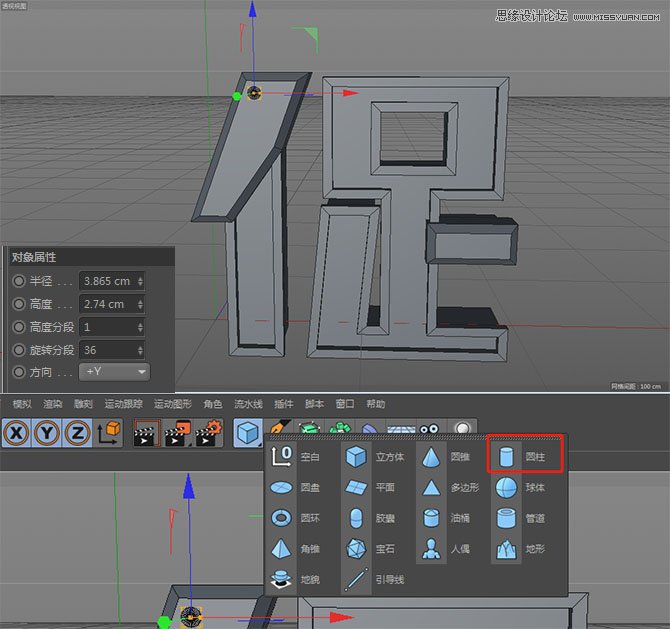The height and width of the screenshot is (629, 670).
Task: Open the 方向 +Y dropdown
Action: tap(115, 372)
